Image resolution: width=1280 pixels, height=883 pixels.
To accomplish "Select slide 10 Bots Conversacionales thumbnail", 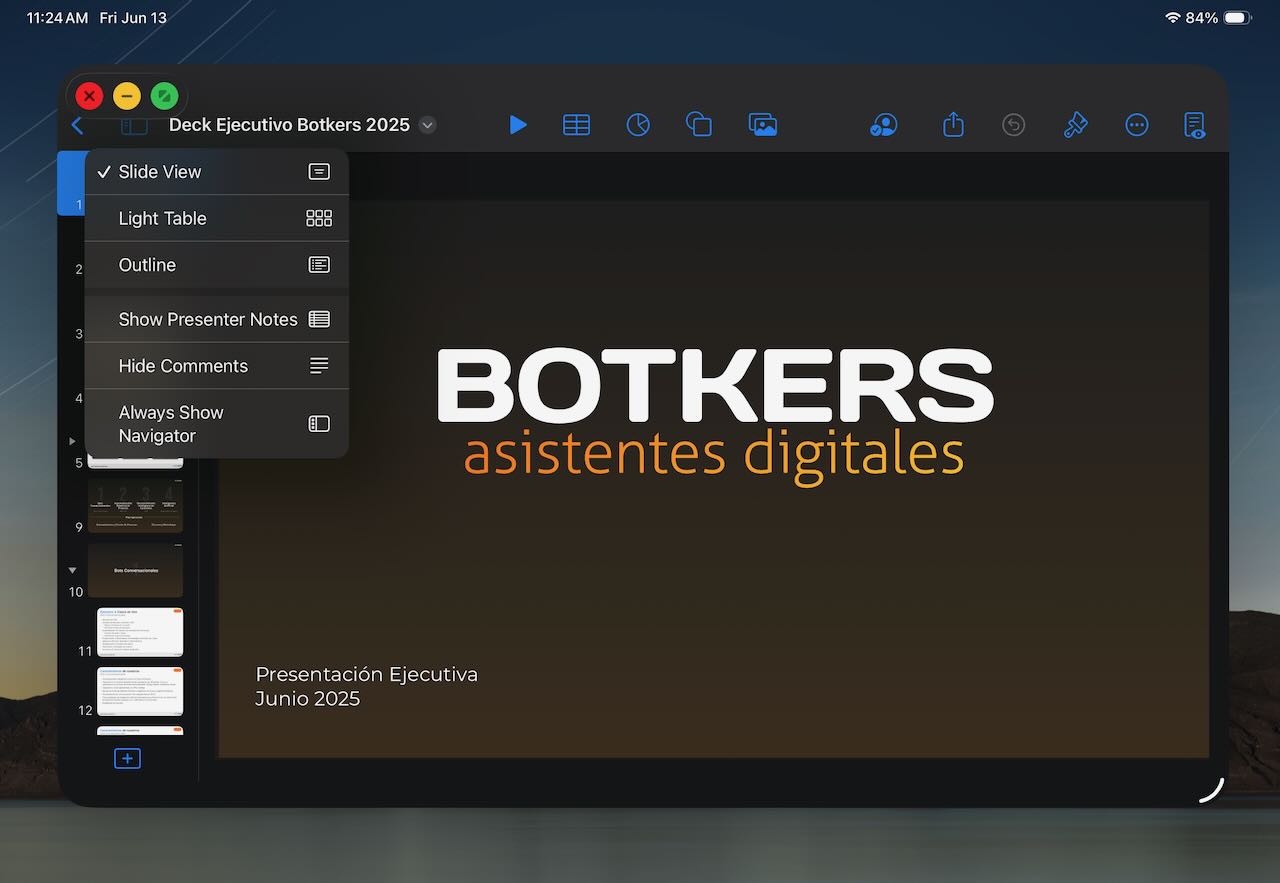I will click(x=135, y=571).
